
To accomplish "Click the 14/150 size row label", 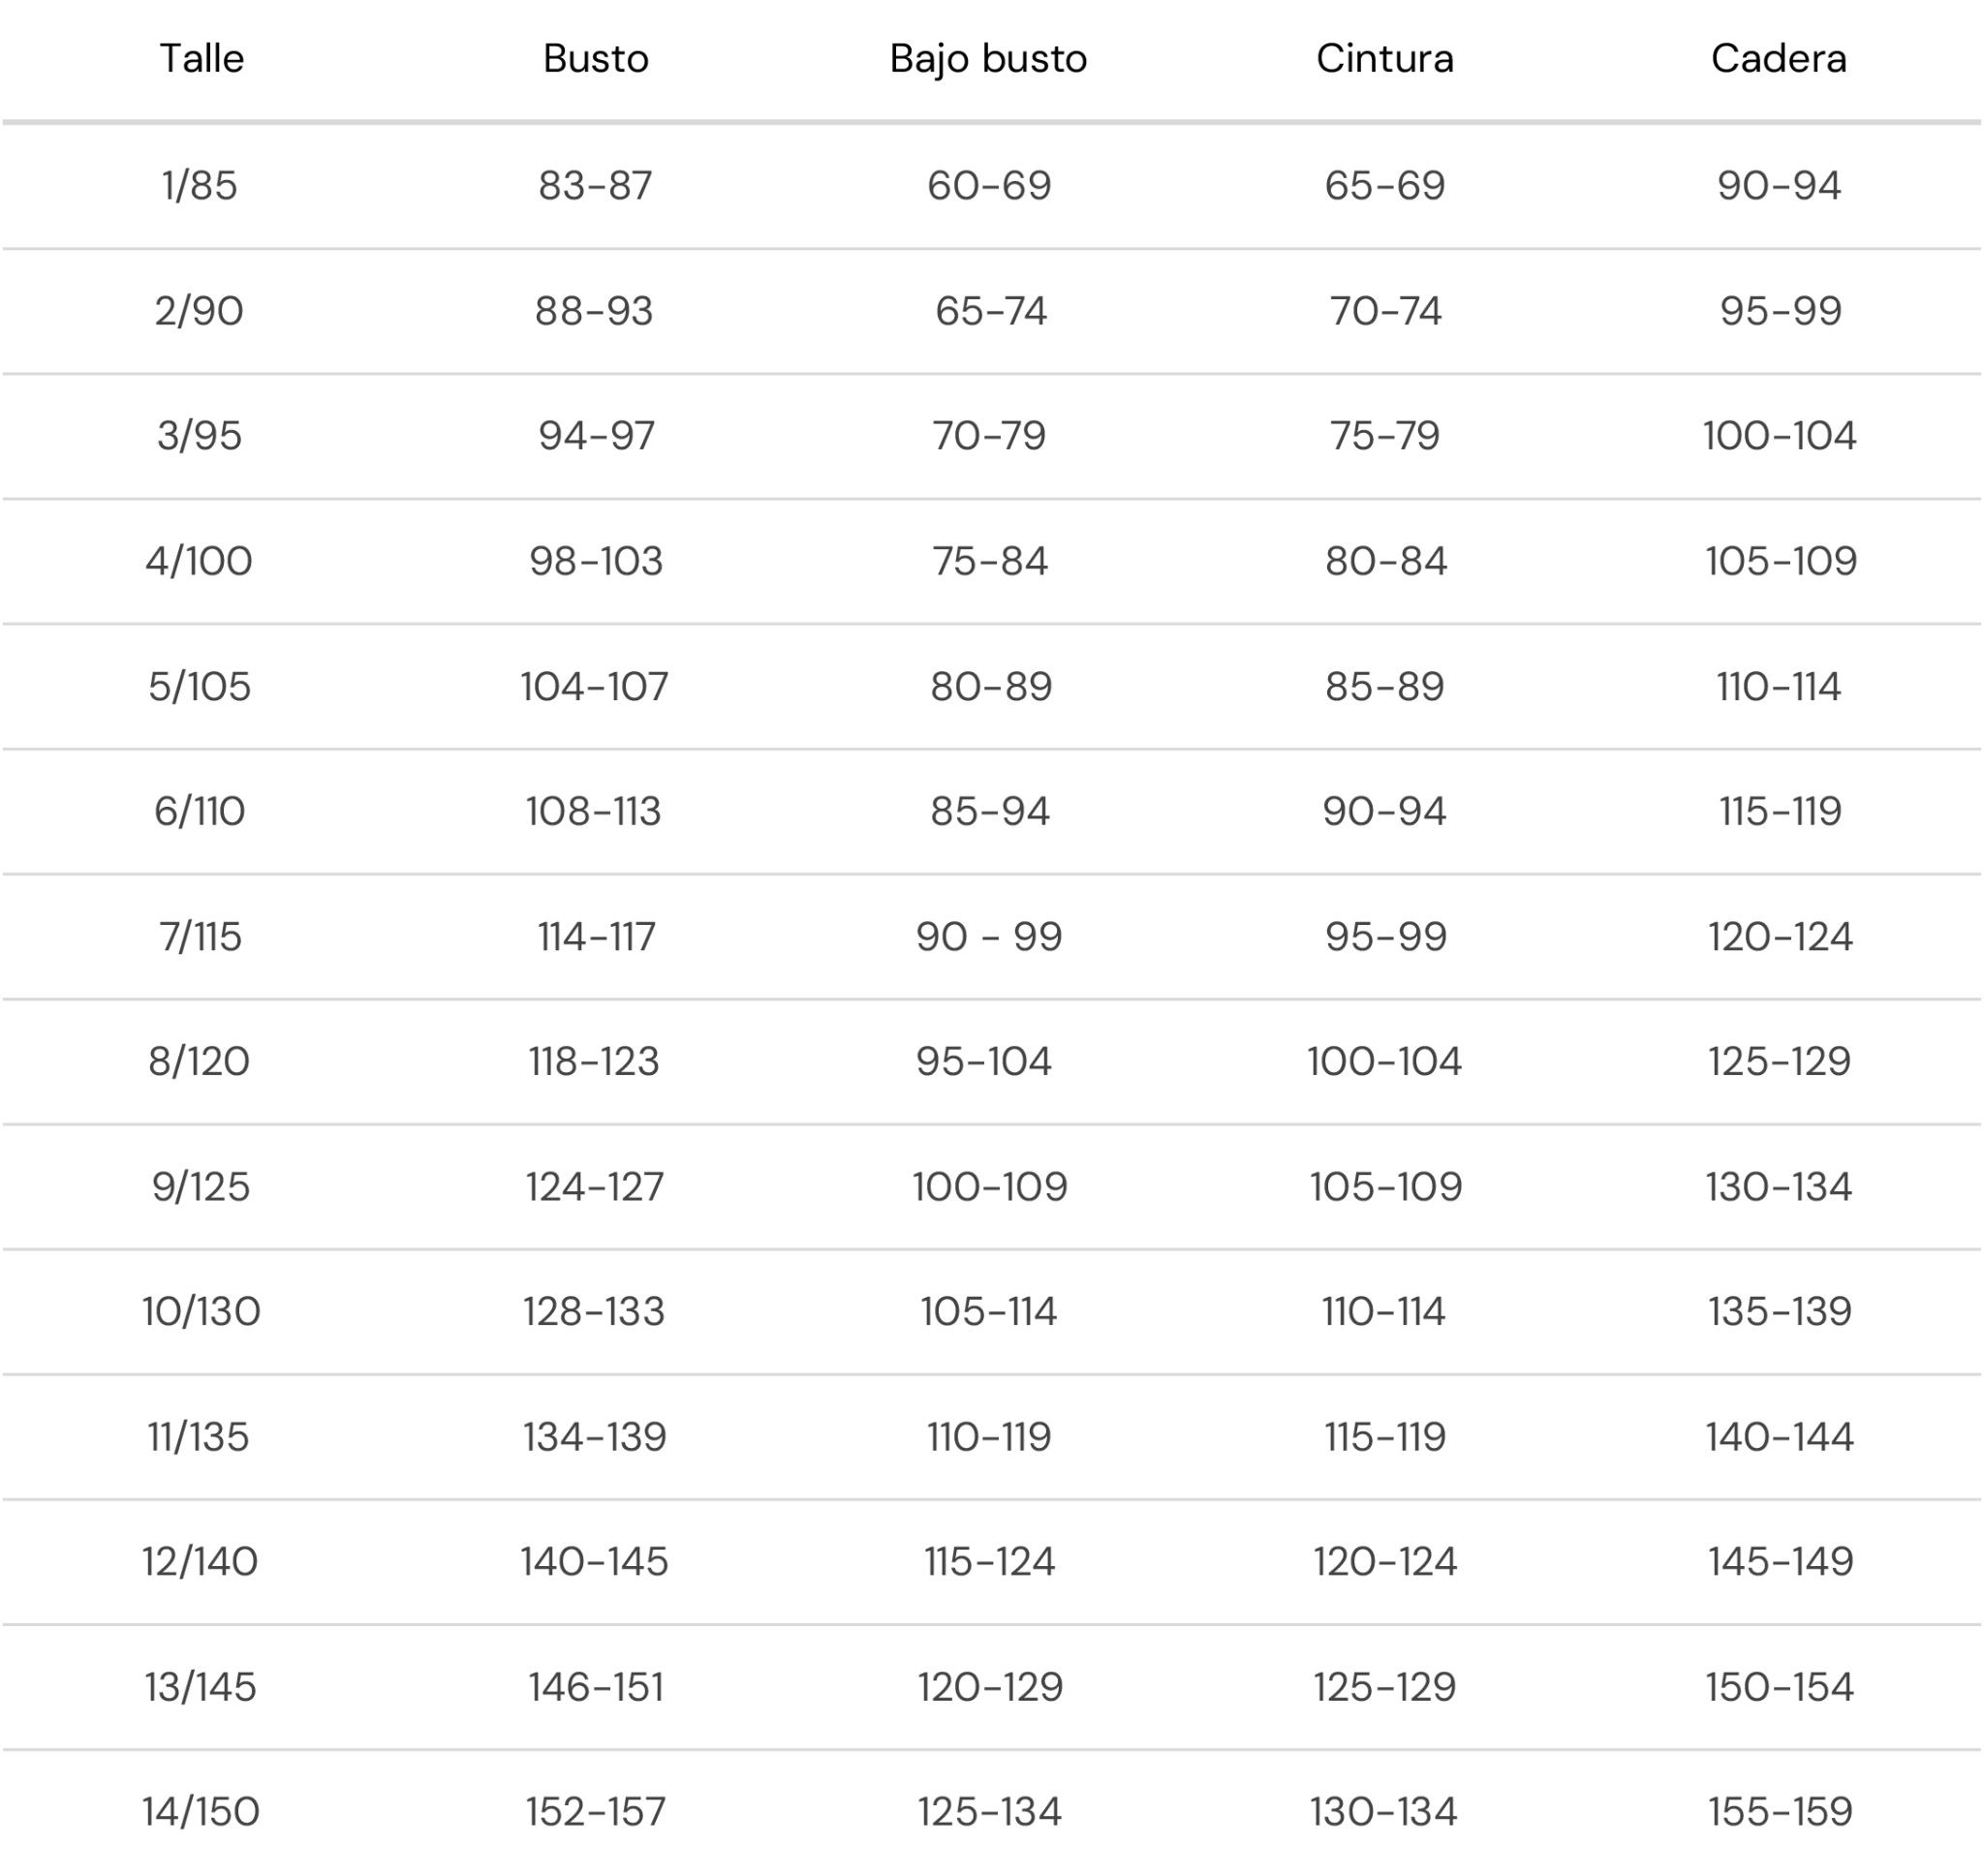I will pyautogui.click(x=201, y=1811).
